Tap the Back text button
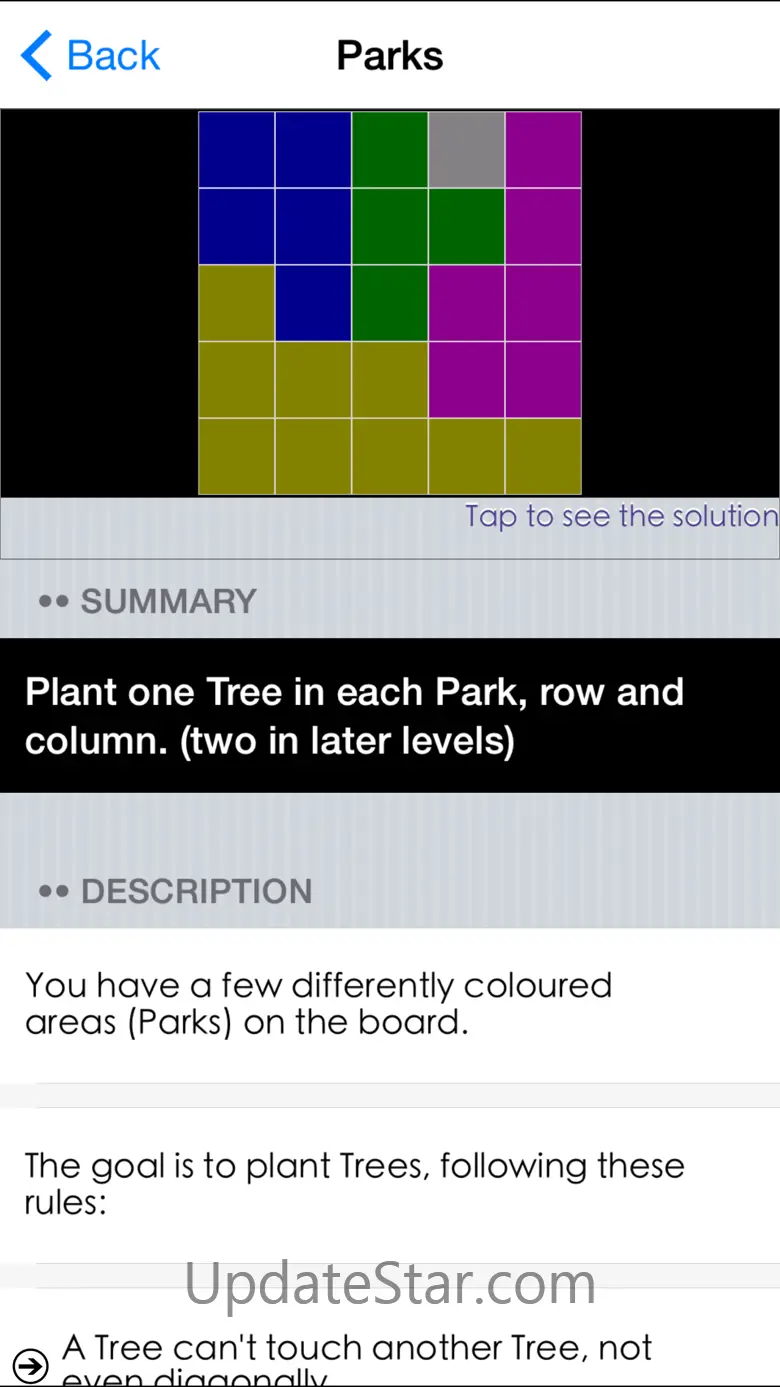Image resolution: width=780 pixels, height=1387 pixels. pos(113,55)
